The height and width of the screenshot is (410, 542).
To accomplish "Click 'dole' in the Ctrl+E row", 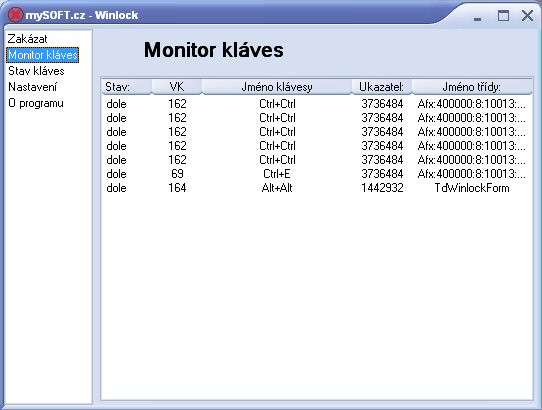I will tap(116, 174).
